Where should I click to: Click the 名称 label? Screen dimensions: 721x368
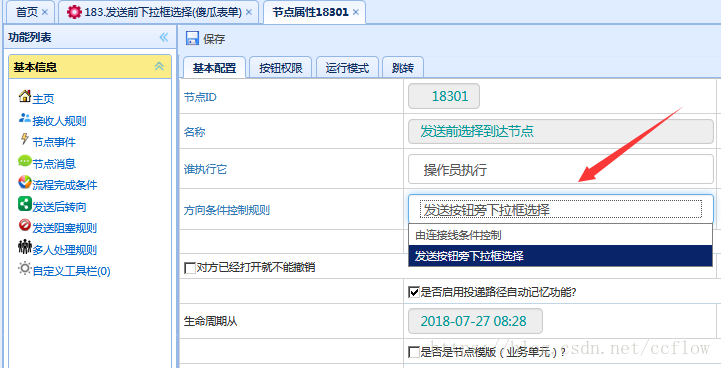click(195, 132)
